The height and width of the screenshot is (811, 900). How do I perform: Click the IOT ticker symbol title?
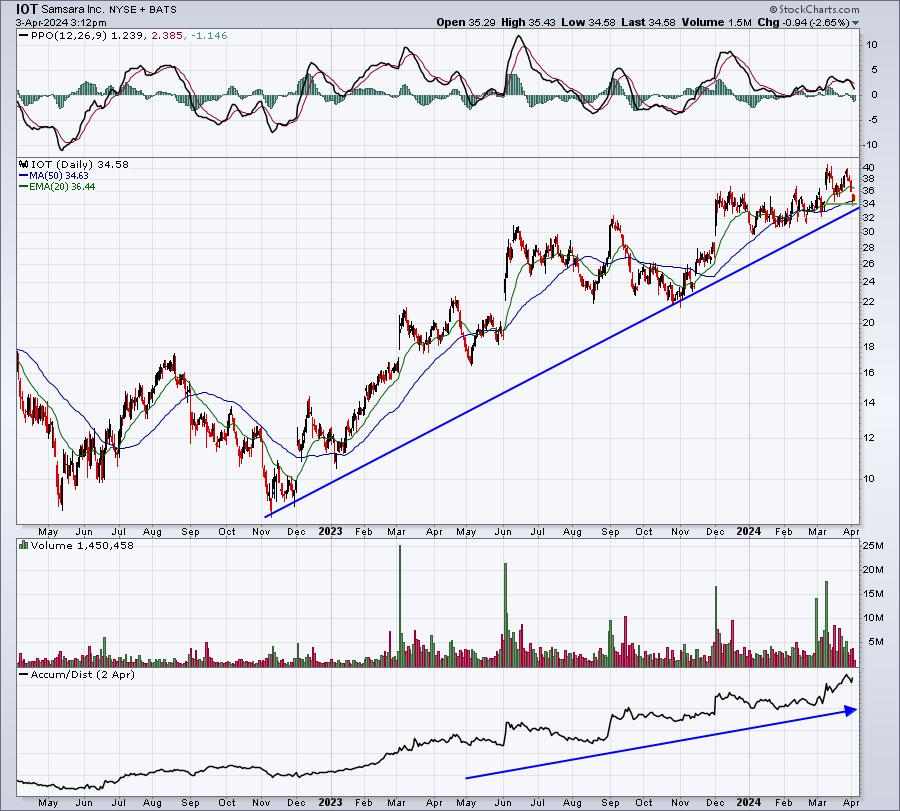coord(26,9)
